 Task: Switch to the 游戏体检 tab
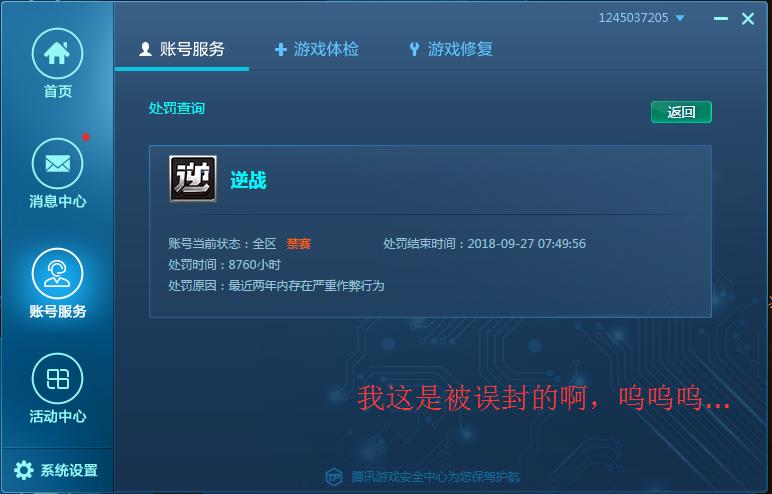[317, 49]
